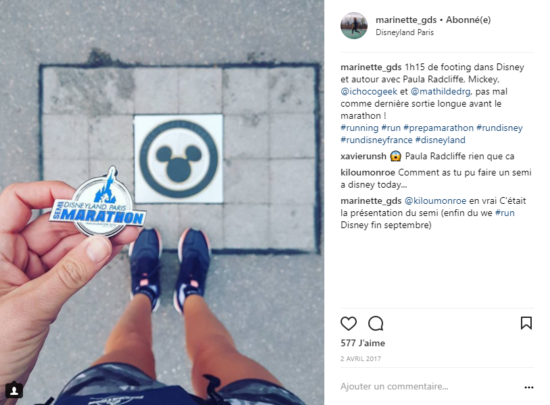
Task: Open the 2 AVRIL 2017 post date link
Action: 361,359
